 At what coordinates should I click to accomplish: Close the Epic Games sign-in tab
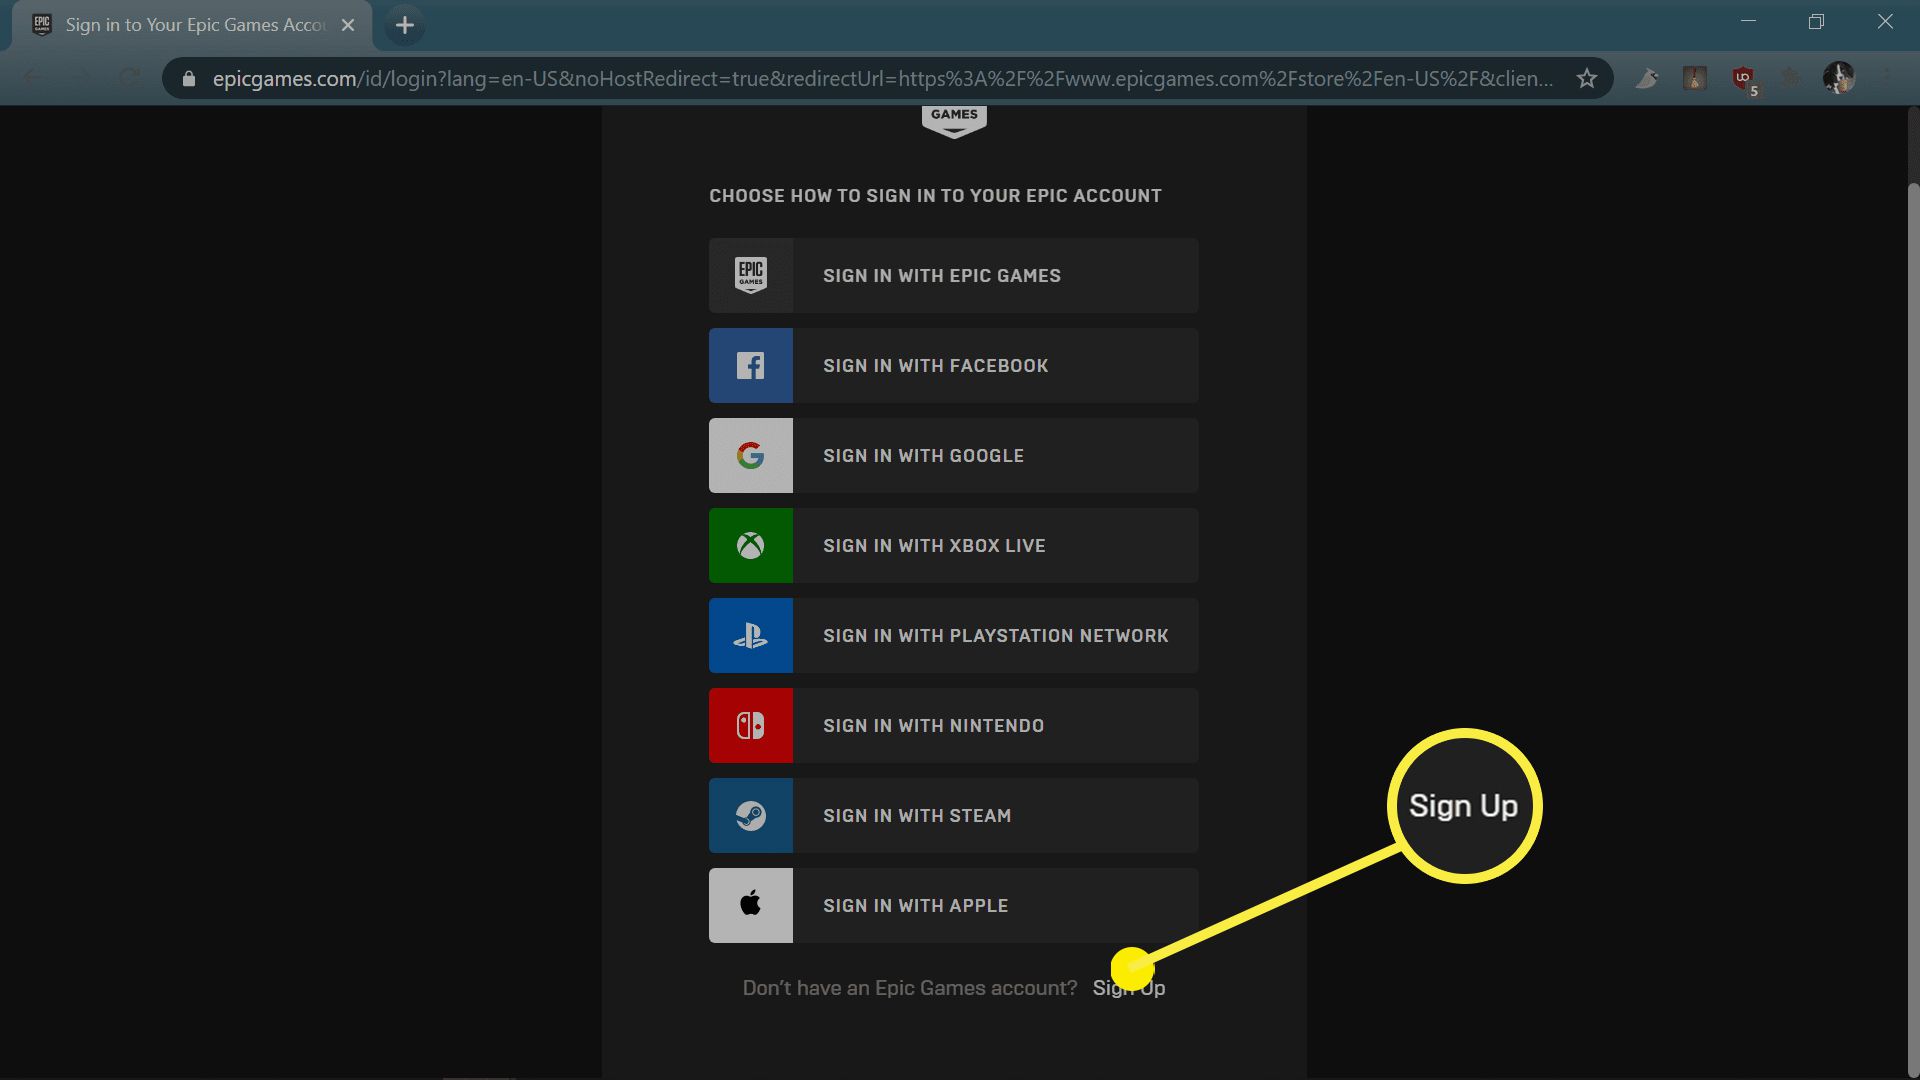(x=348, y=25)
